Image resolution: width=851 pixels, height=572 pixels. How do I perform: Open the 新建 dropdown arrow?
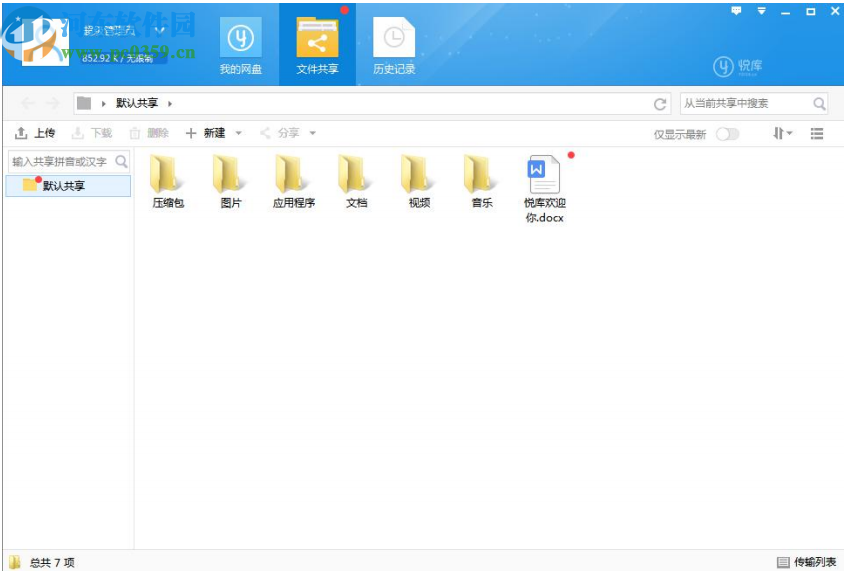[x=238, y=133]
